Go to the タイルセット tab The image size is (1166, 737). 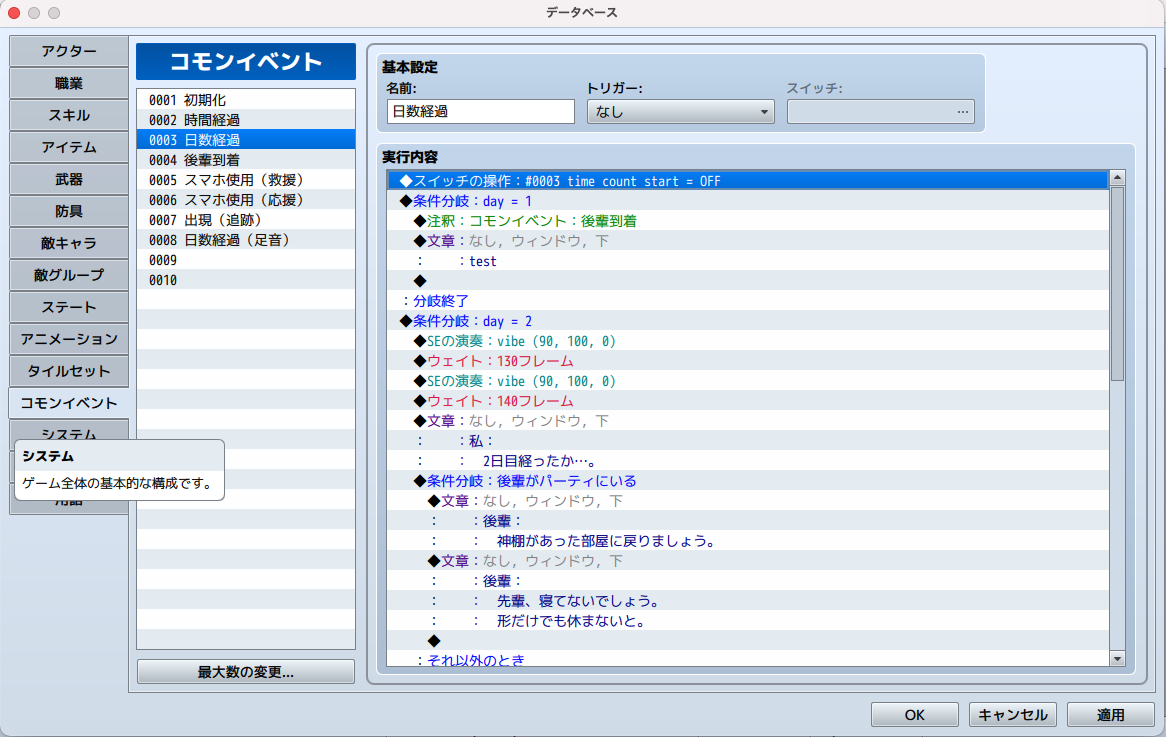pyautogui.click(x=69, y=371)
